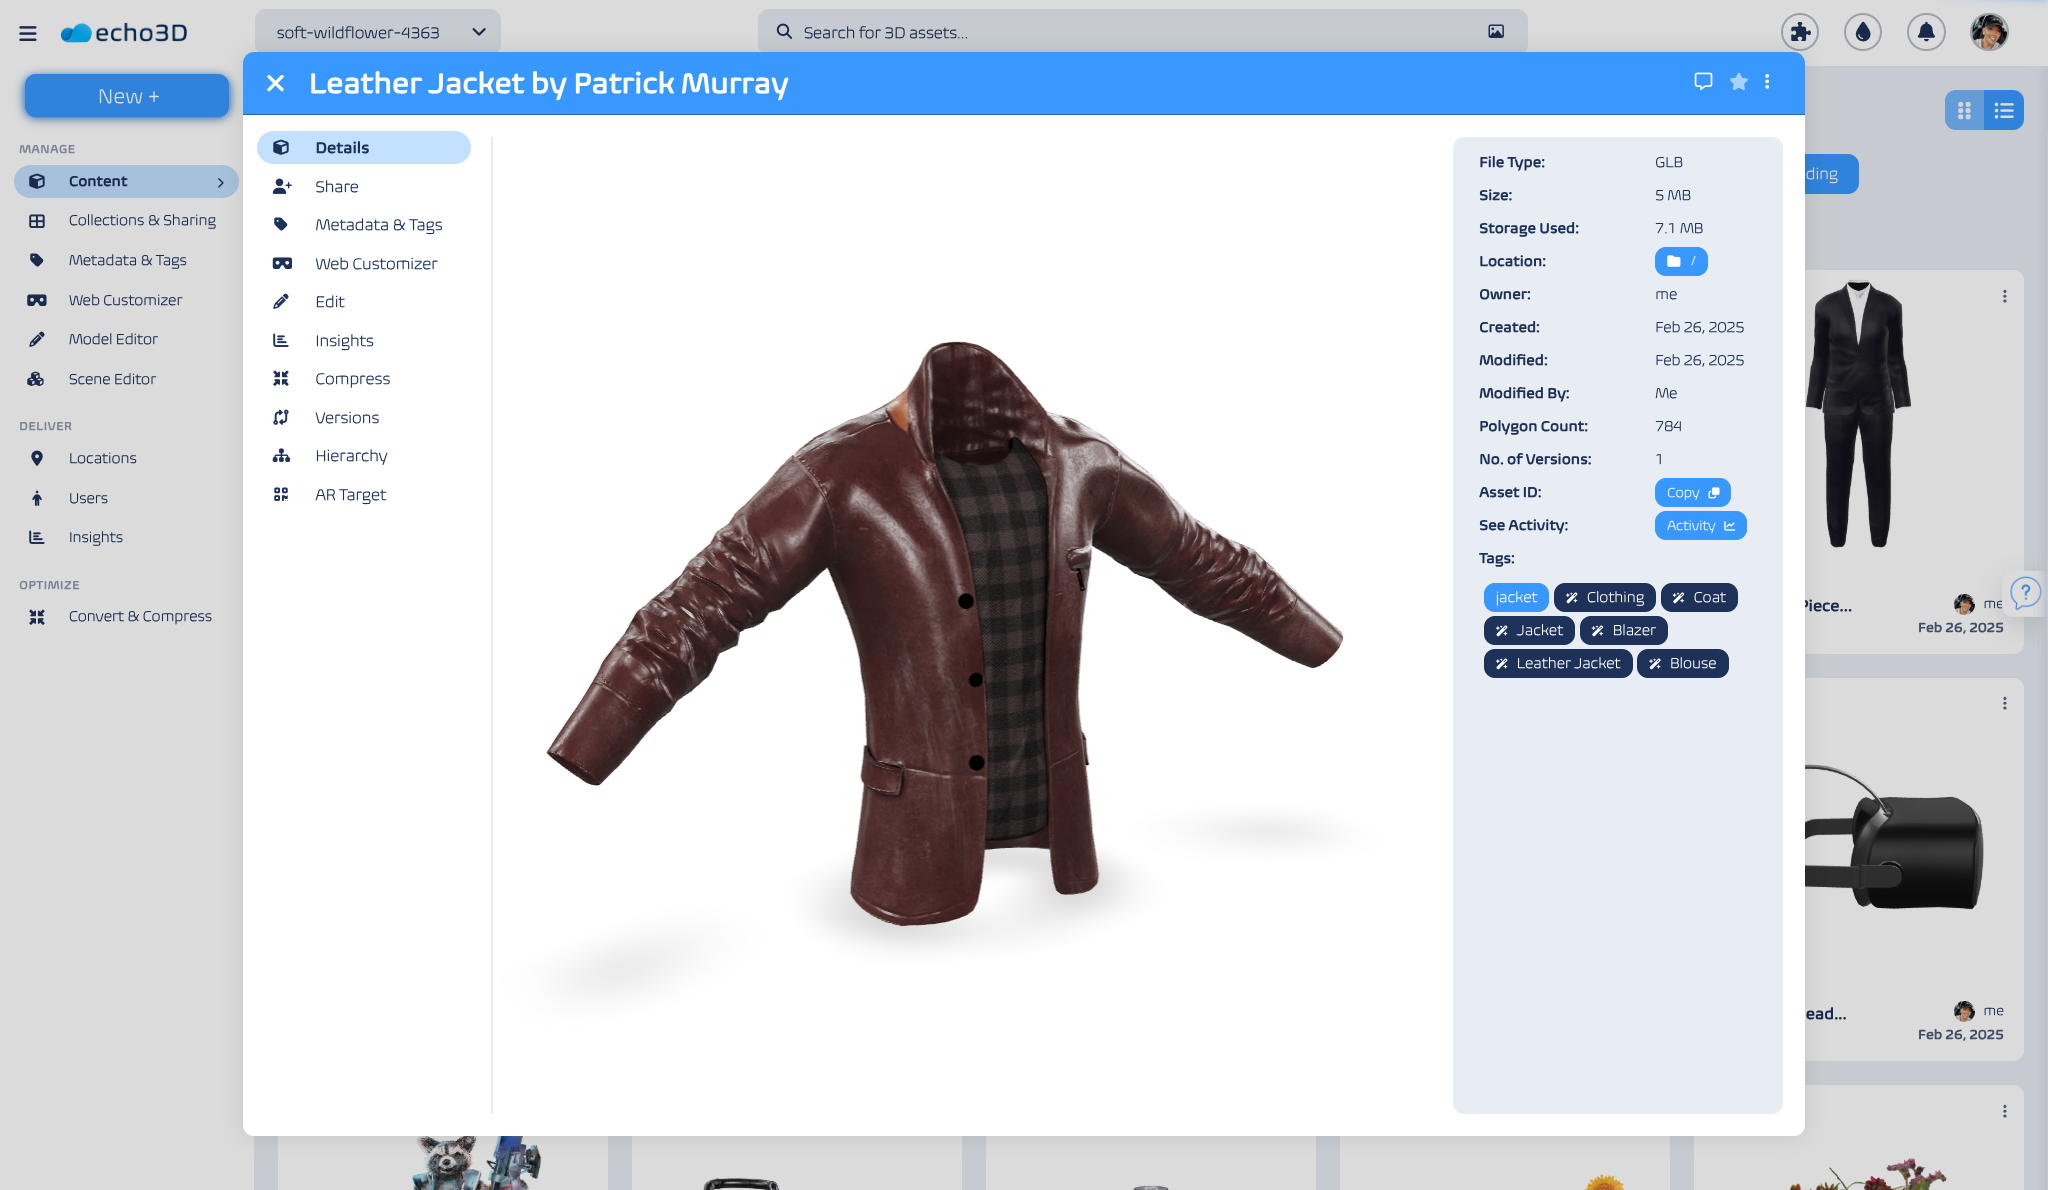
Task: Click the New + button
Action: pos(126,95)
